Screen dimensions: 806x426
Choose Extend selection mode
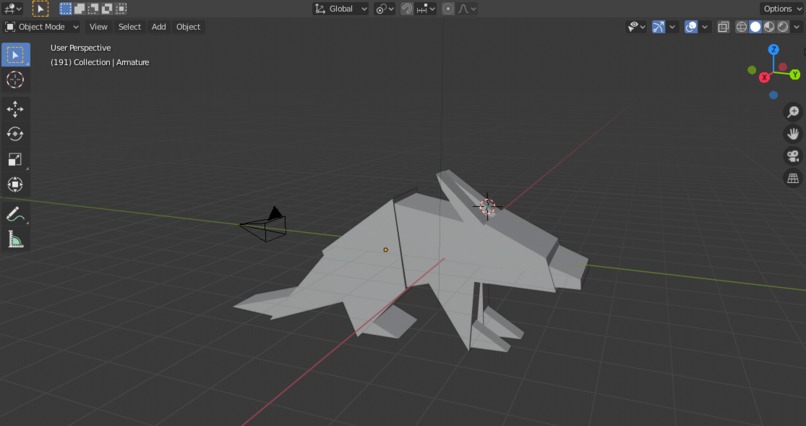coord(80,8)
